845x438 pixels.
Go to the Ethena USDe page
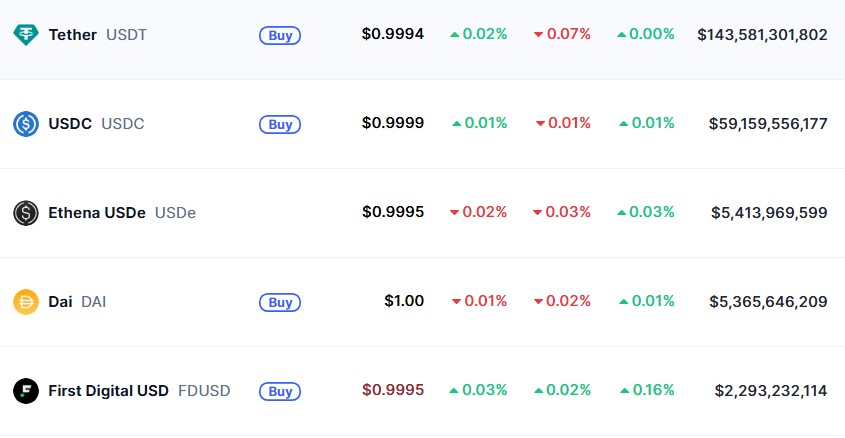point(122,213)
